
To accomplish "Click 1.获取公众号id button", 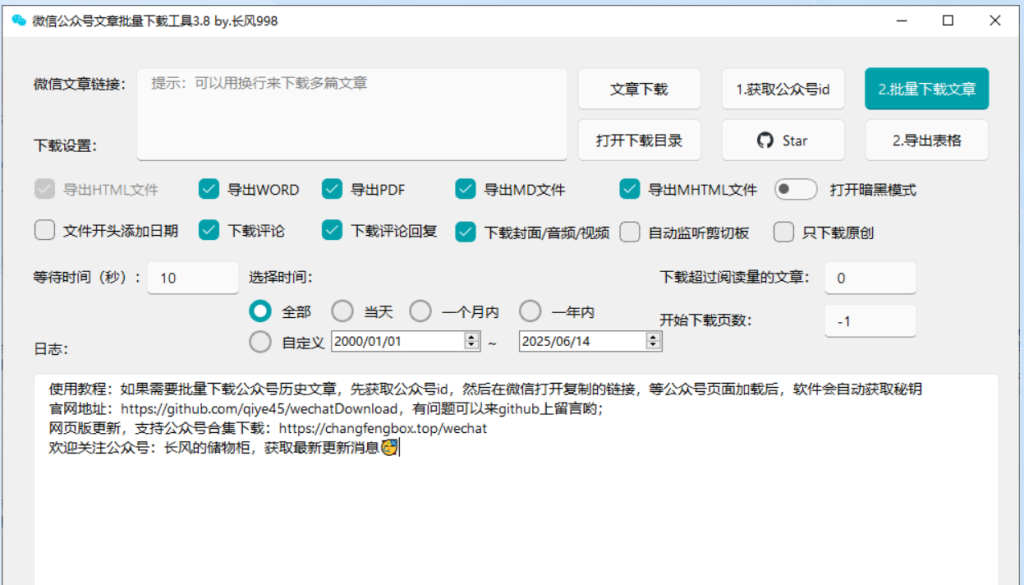I will pyautogui.click(x=783, y=88).
